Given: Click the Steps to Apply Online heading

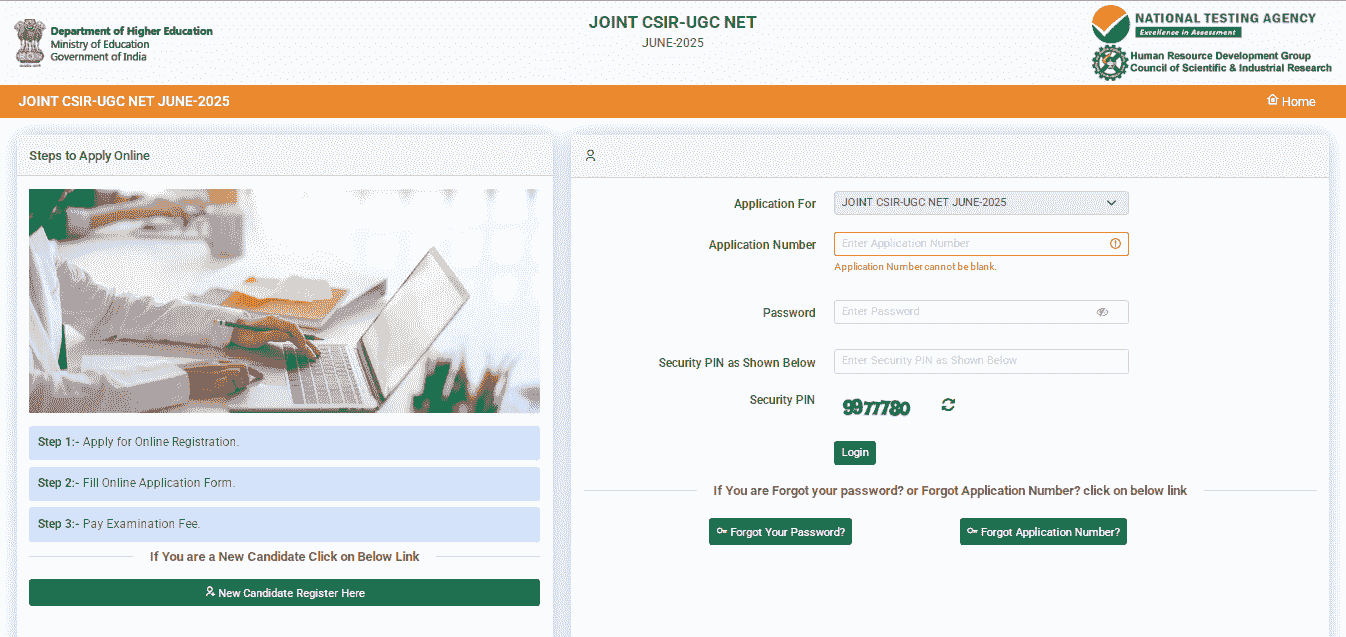Looking at the screenshot, I should pyautogui.click(x=89, y=156).
